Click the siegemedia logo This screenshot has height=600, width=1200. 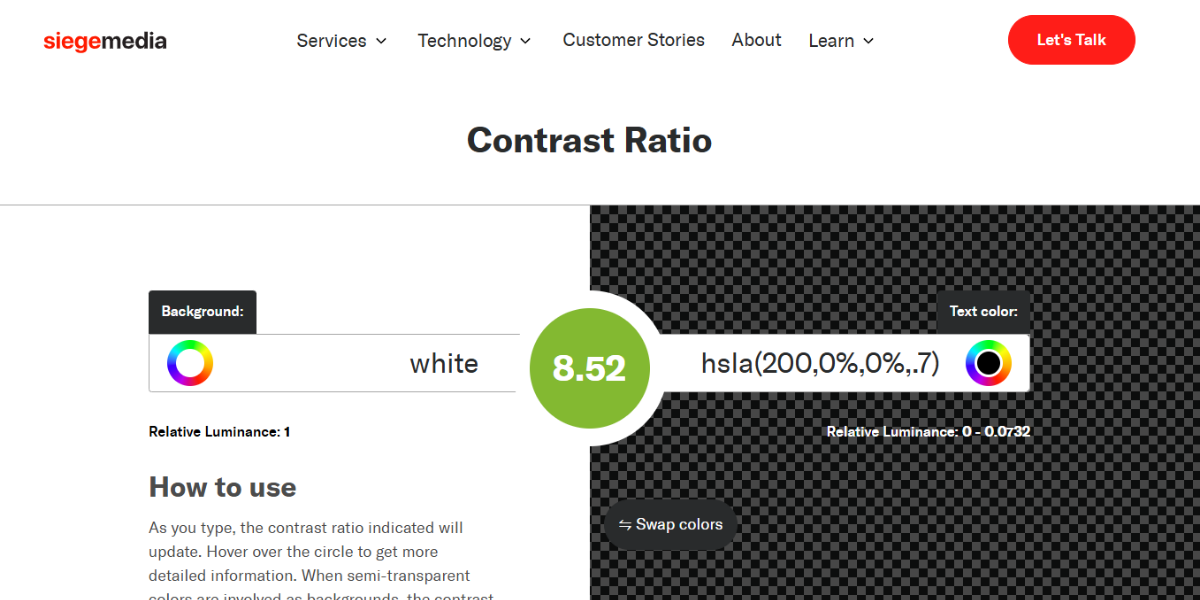[x=104, y=41]
